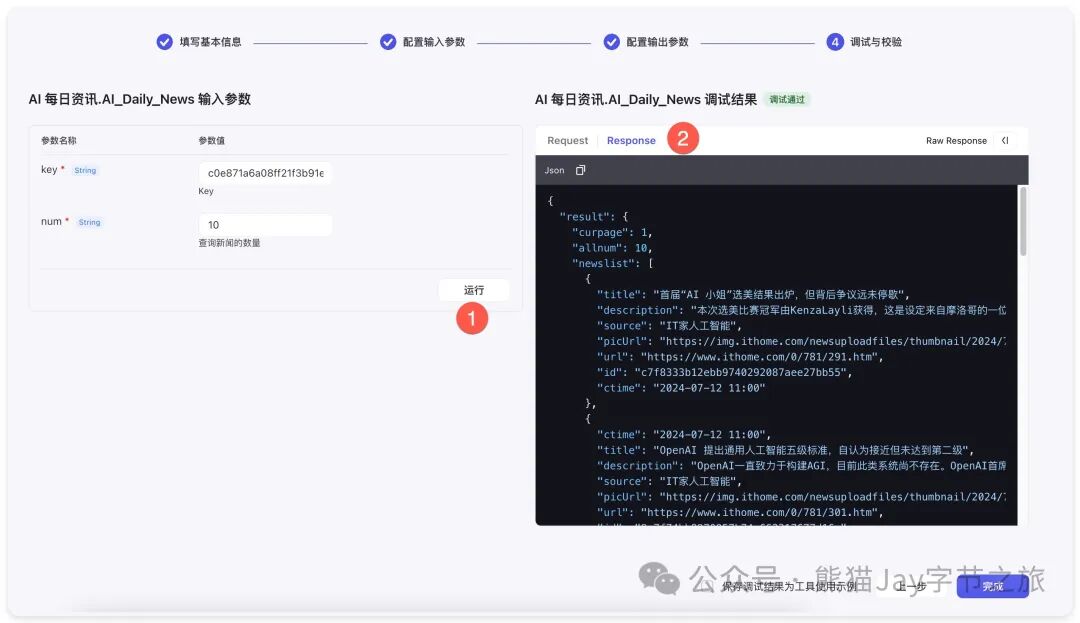1080x623 pixels.
Task: Click the 配置输入参数 step checkmark icon
Action: click(388, 42)
